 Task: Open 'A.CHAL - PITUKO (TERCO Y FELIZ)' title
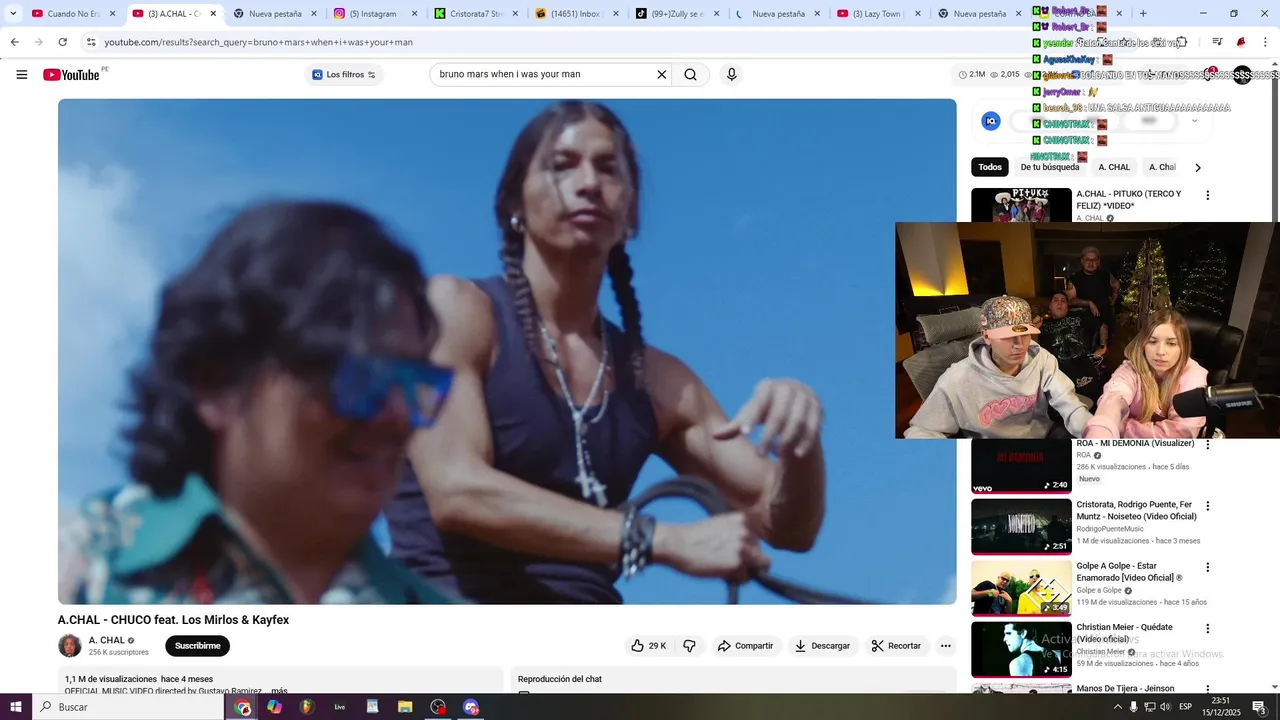[x=1129, y=200]
